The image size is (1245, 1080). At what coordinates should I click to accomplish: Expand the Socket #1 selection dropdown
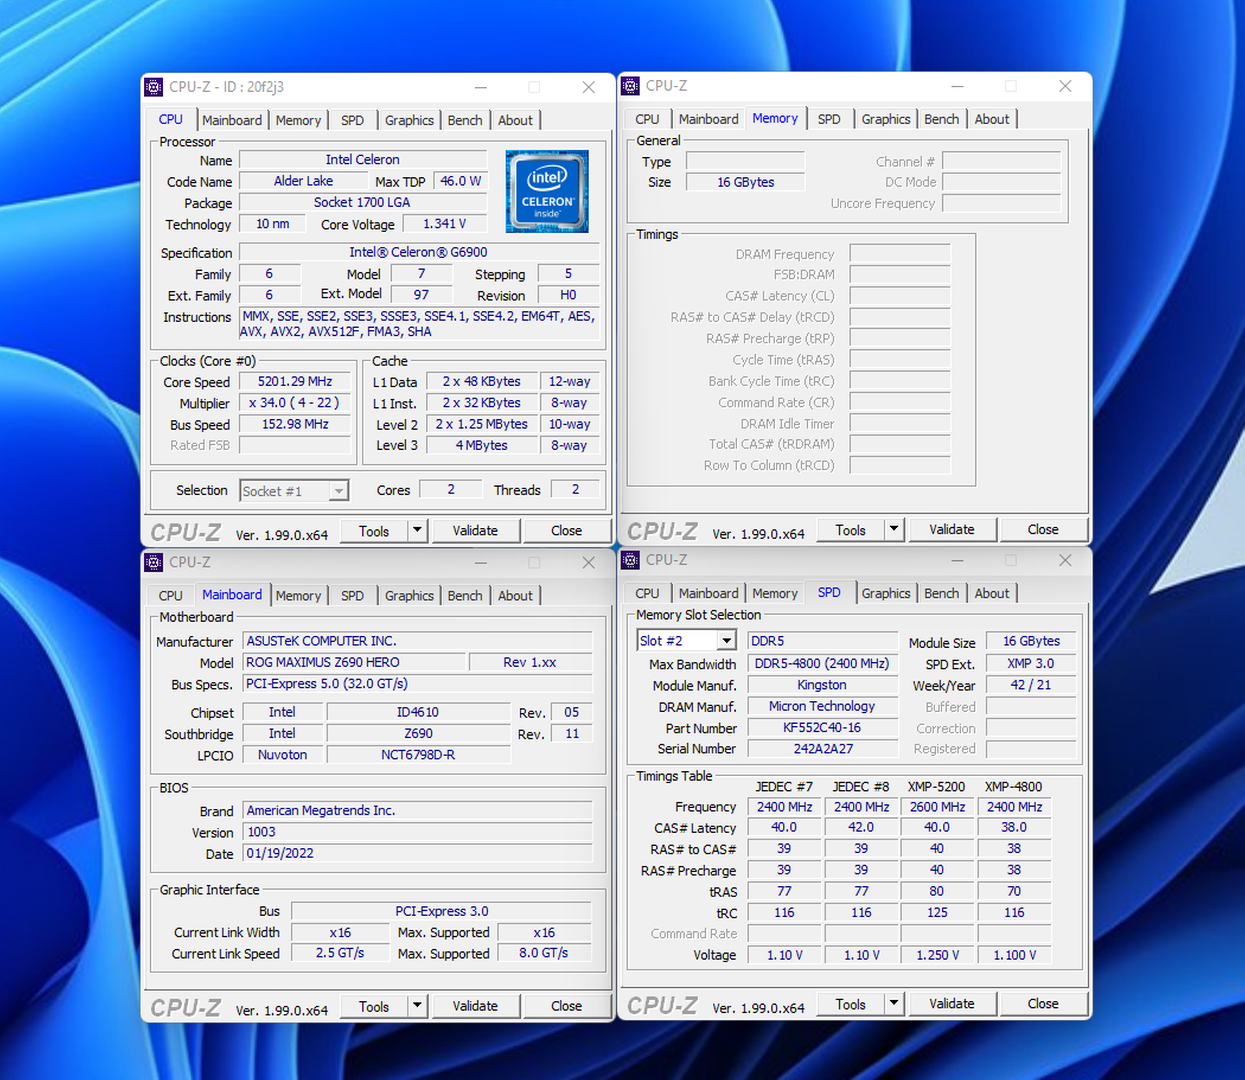pos(339,491)
